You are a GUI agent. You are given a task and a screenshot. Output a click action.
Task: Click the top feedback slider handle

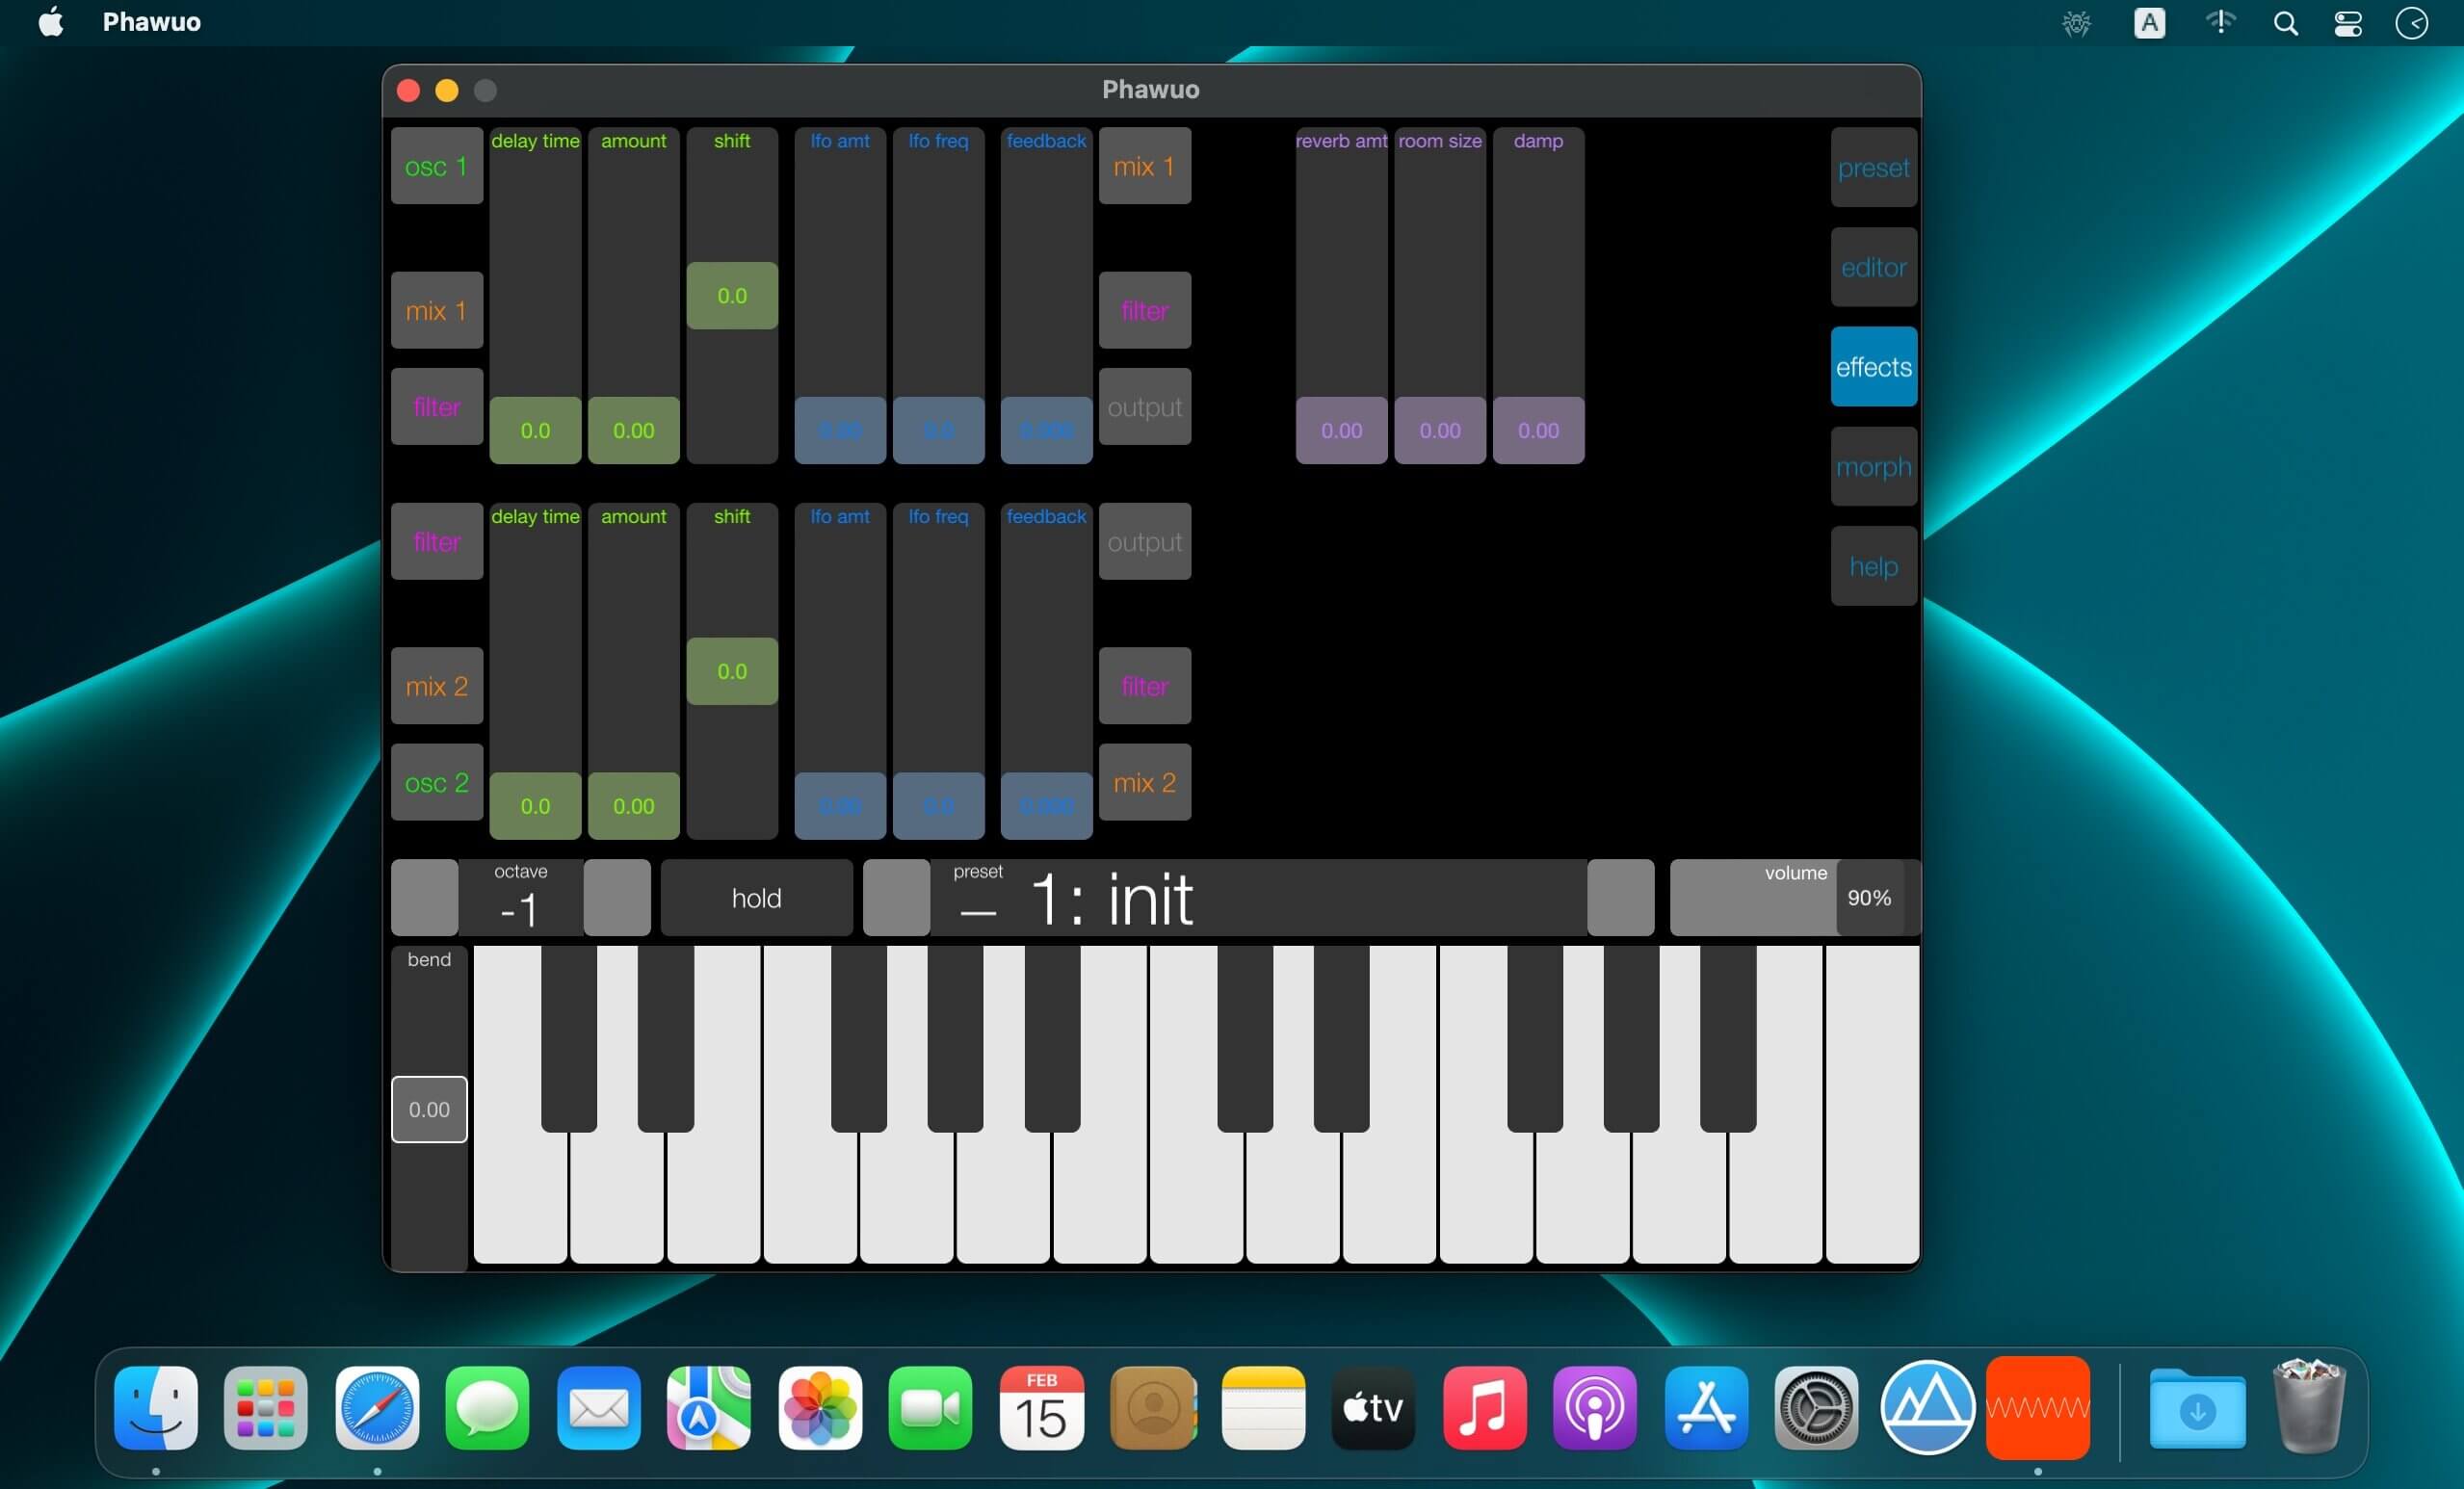1046,430
